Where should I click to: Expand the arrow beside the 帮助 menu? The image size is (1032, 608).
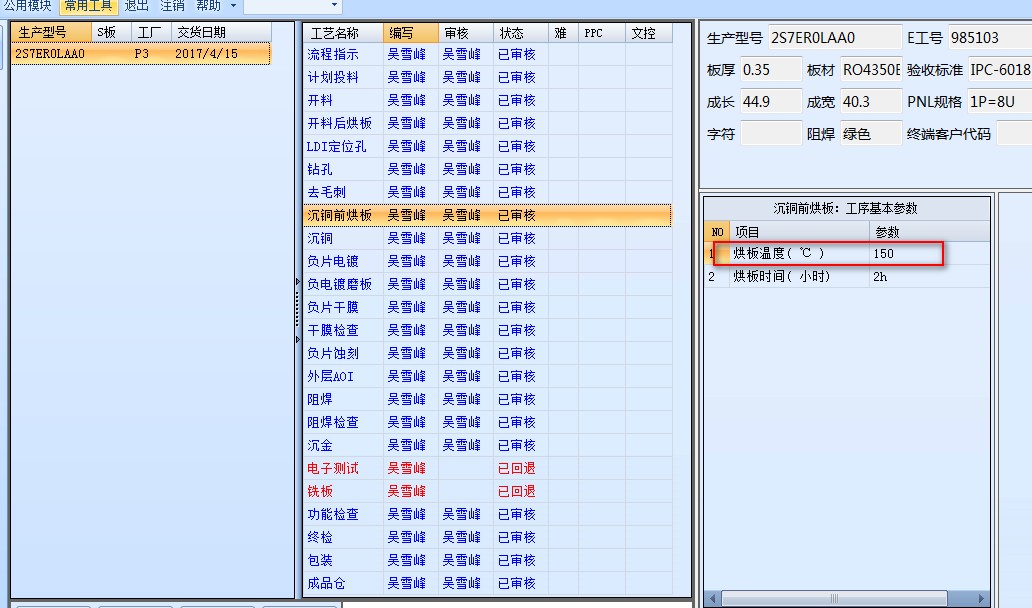click(x=233, y=6)
